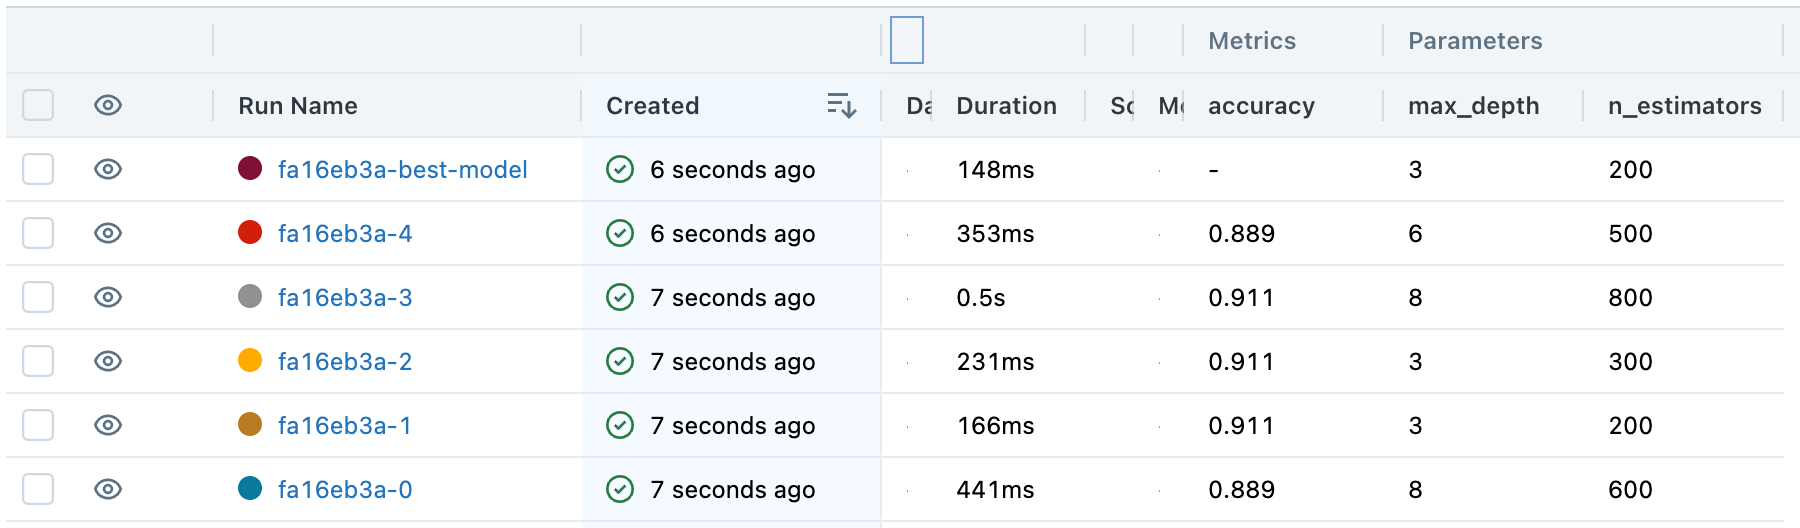The image size is (1800, 528).
Task: Click the Duration column header
Action: (x=1006, y=106)
